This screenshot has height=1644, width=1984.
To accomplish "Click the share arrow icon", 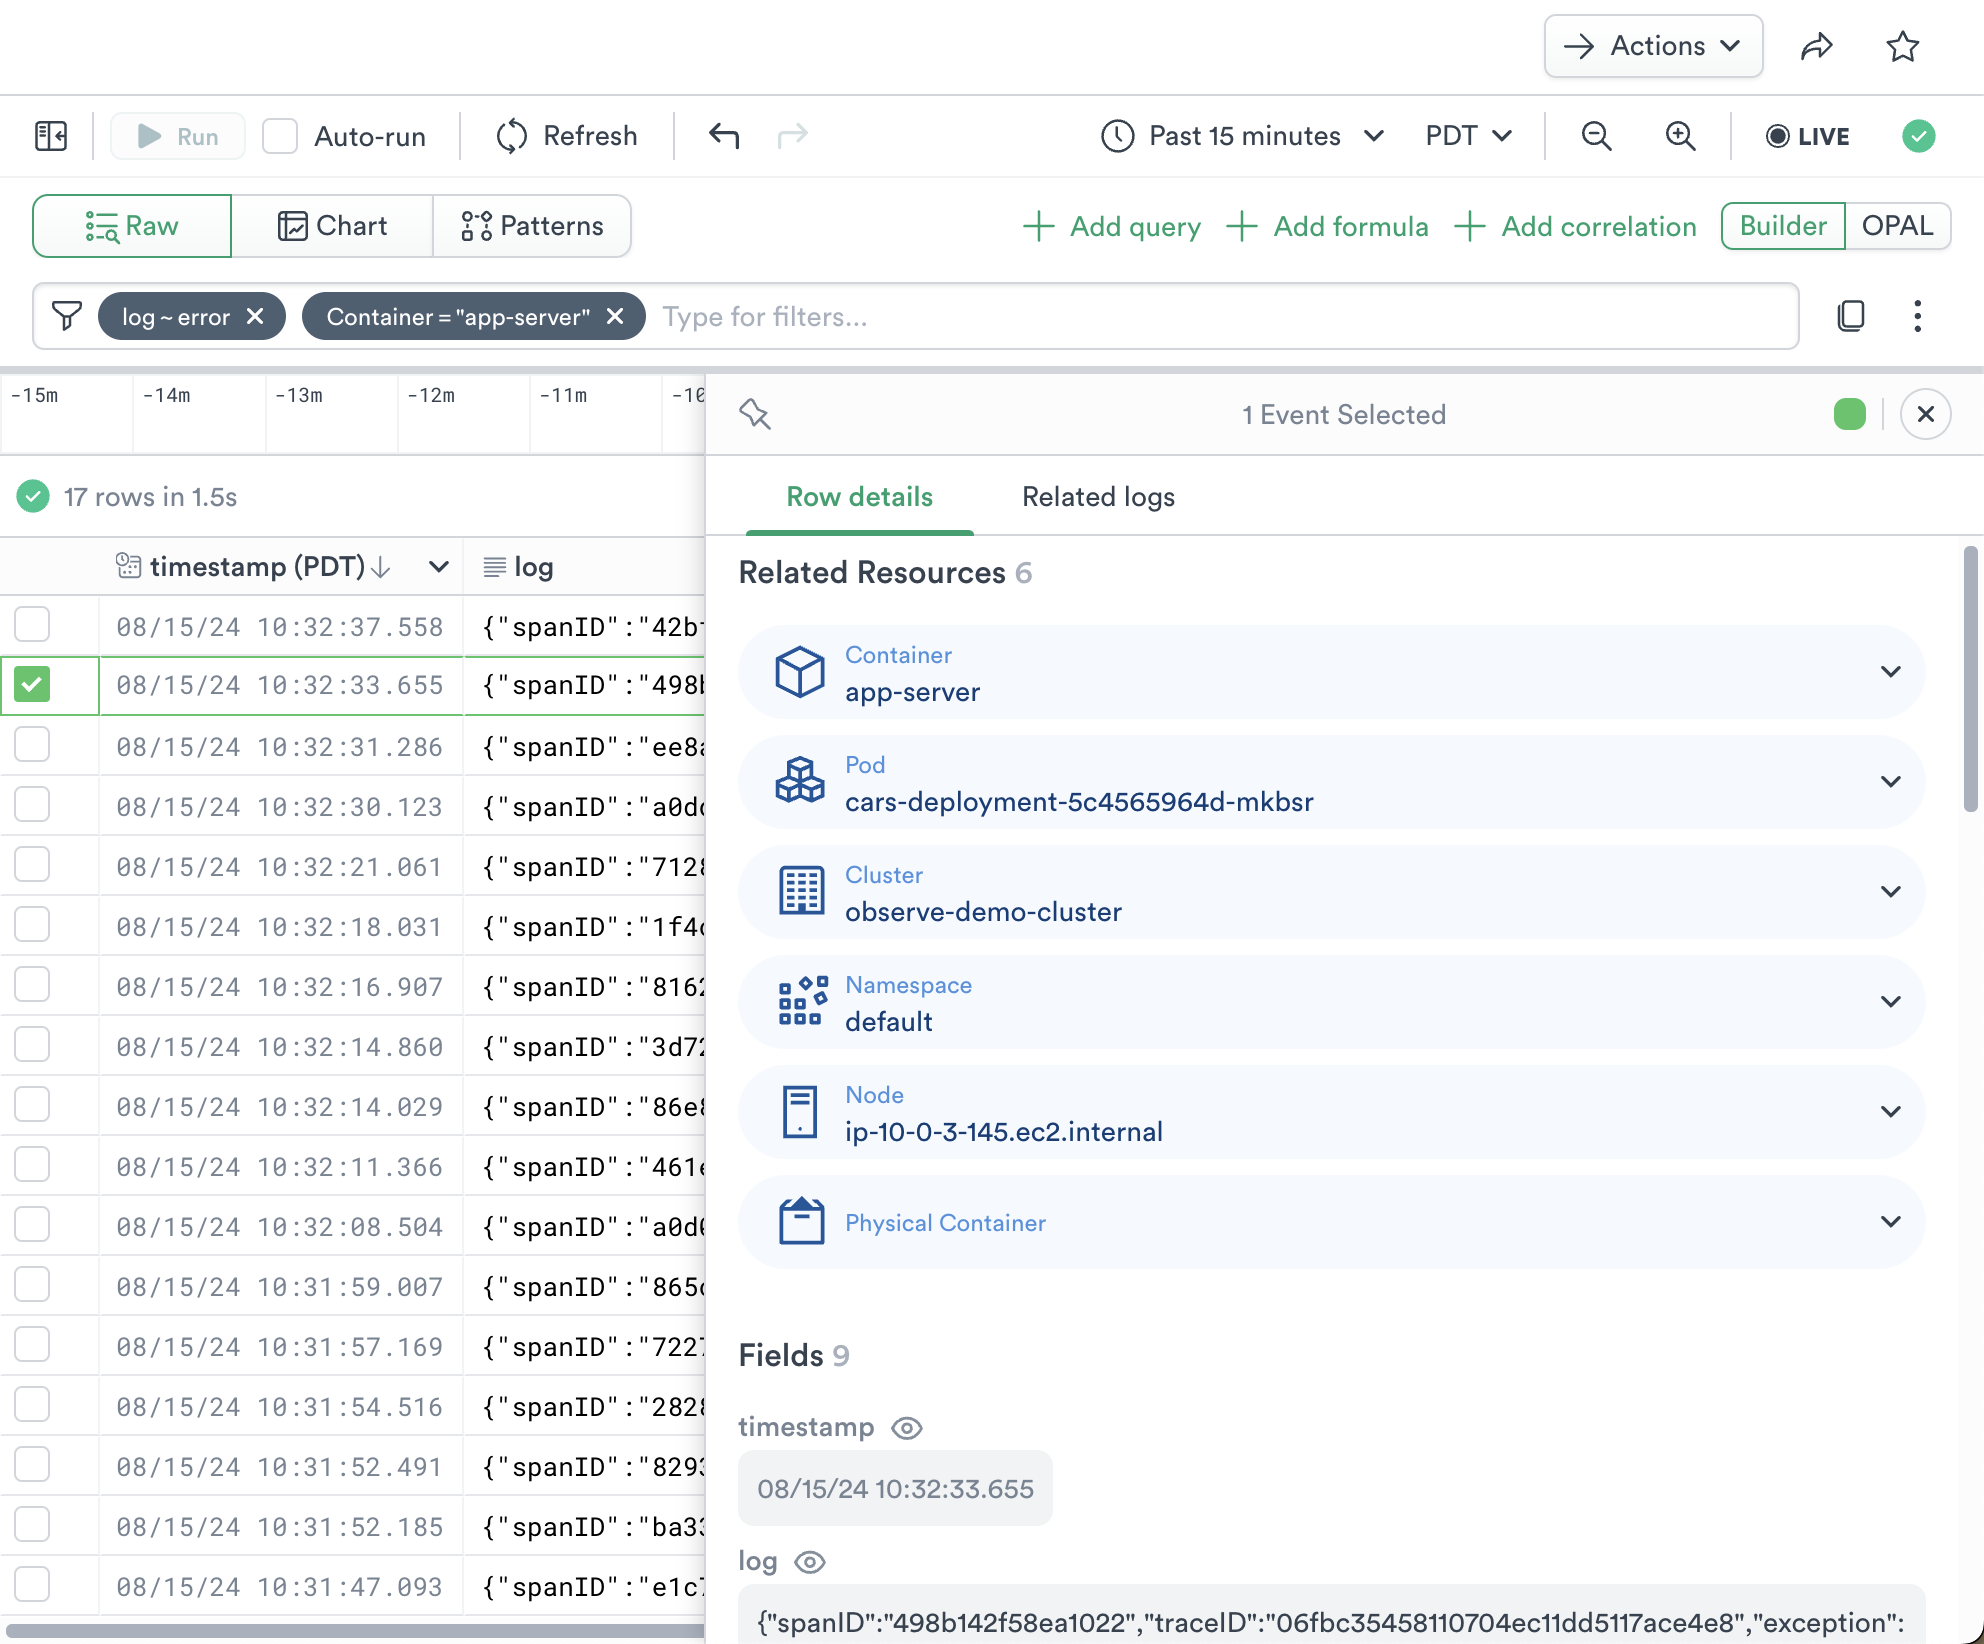I will click(x=1816, y=46).
